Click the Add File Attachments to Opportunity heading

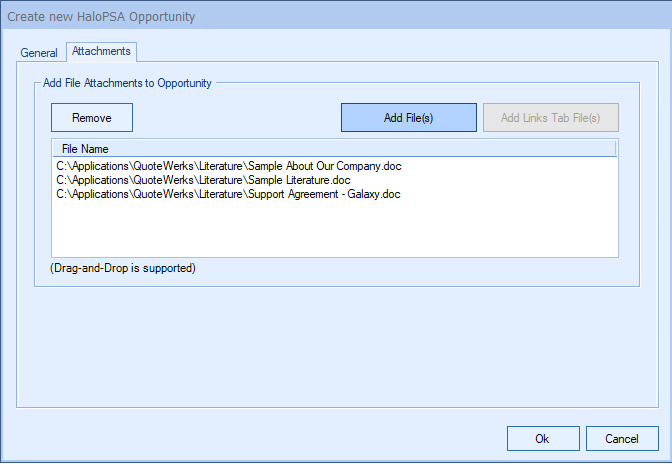tap(127, 83)
